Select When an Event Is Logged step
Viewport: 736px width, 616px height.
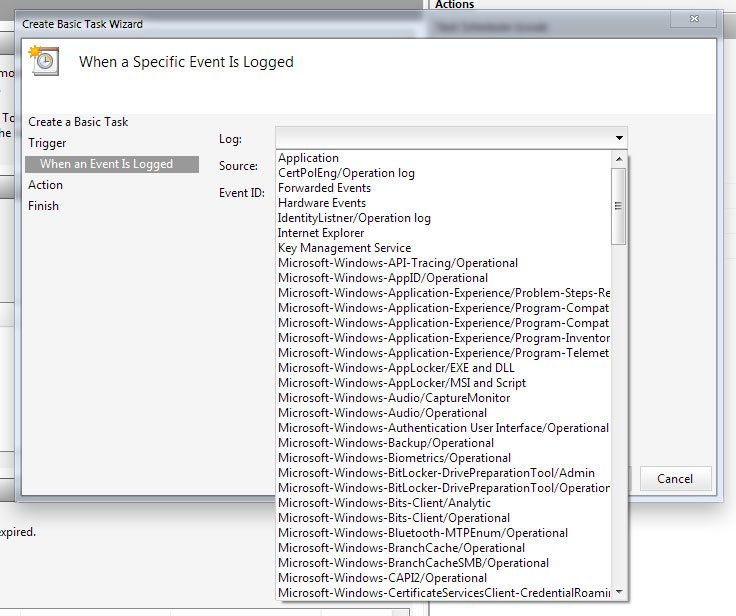coord(112,164)
